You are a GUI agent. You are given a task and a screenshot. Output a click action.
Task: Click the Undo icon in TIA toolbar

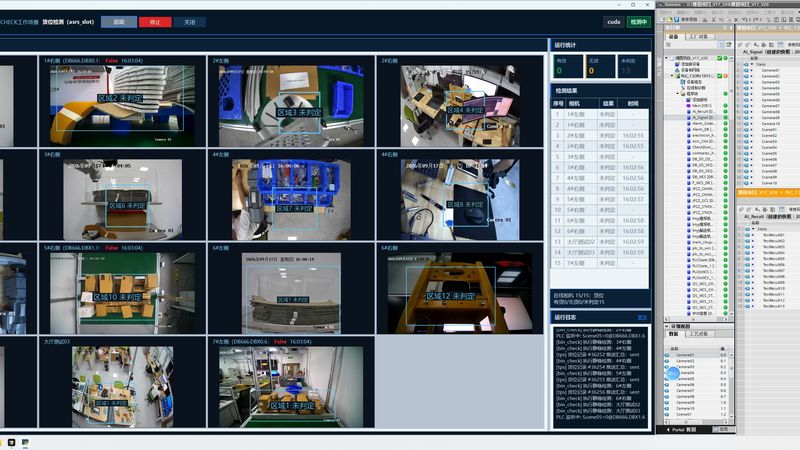pos(744,19)
